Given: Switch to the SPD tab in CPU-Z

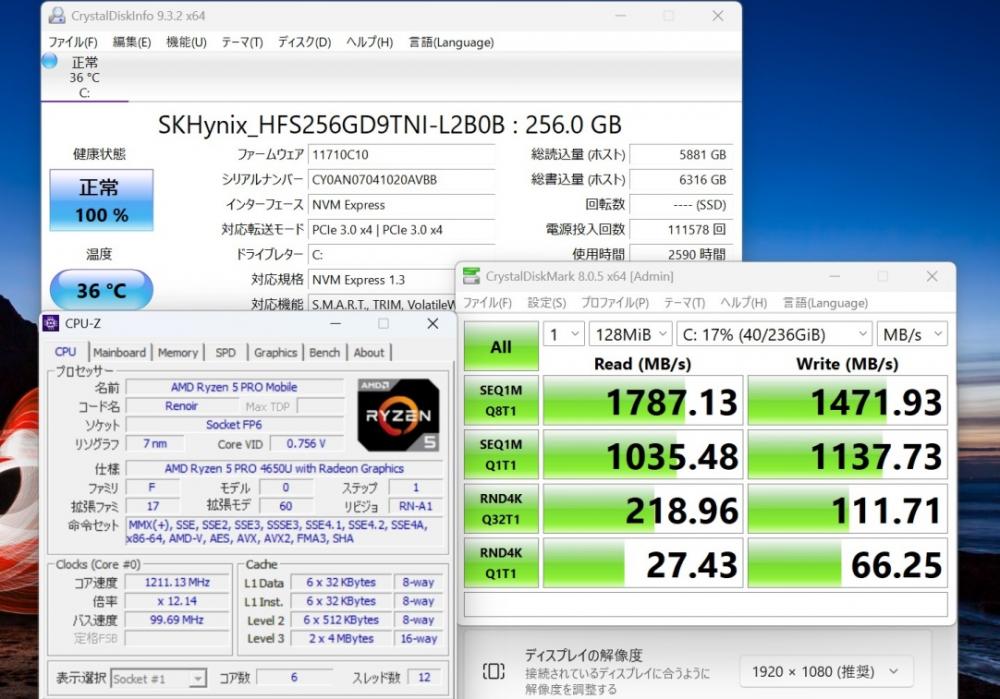Looking at the screenshot, I should tap(226, 352).
